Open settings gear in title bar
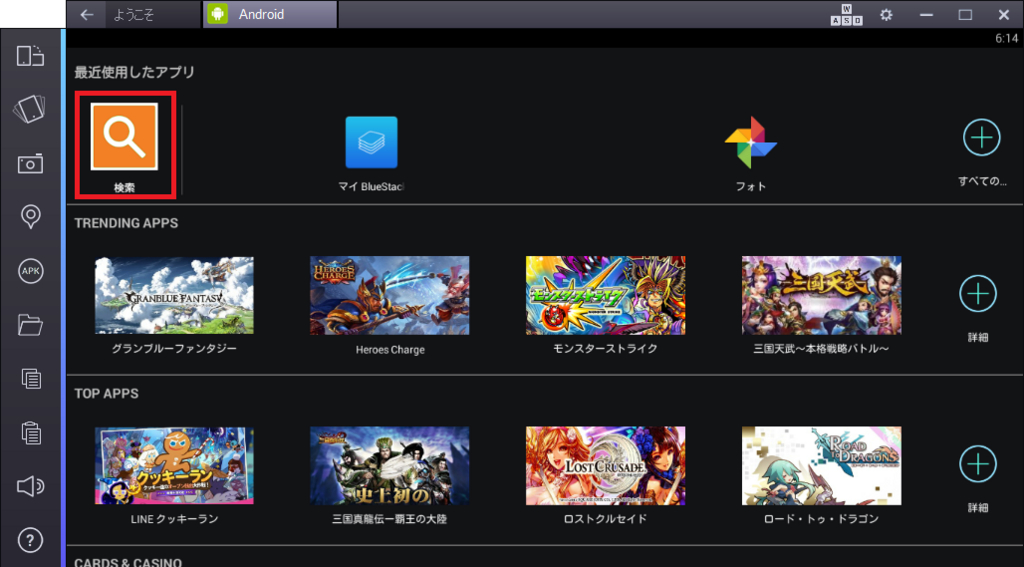Image resolution: width=1024 pixels, height=567 pixels. pos(886,14)
